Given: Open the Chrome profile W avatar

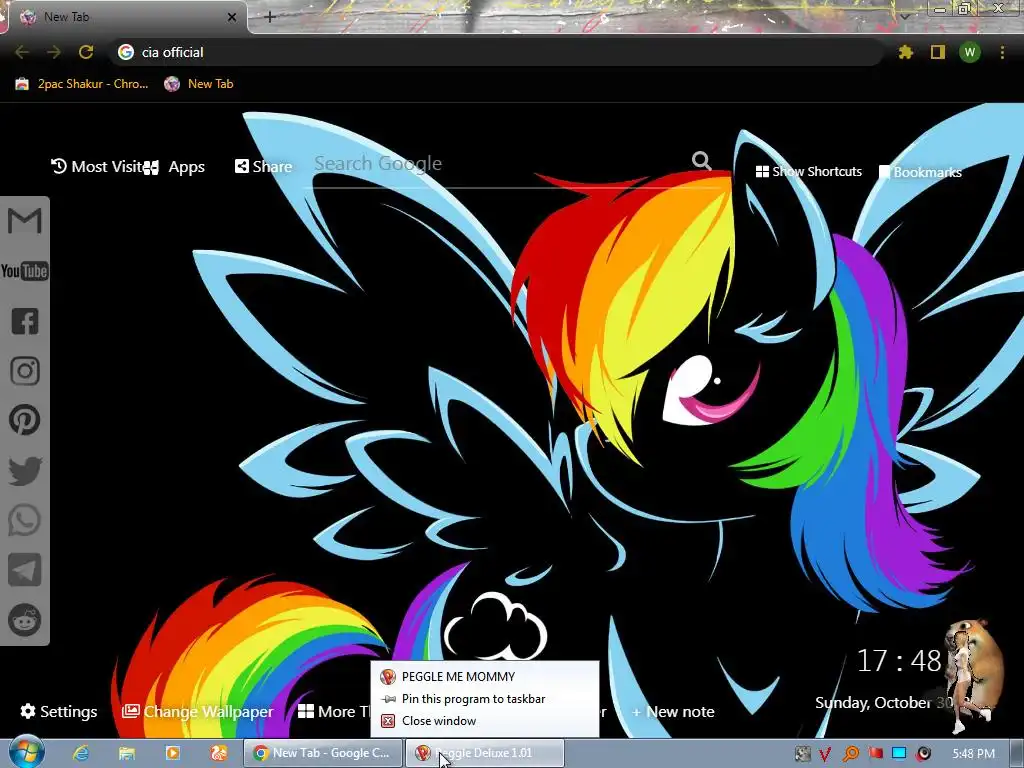Looking at the screenshot, I should [970, 52].
